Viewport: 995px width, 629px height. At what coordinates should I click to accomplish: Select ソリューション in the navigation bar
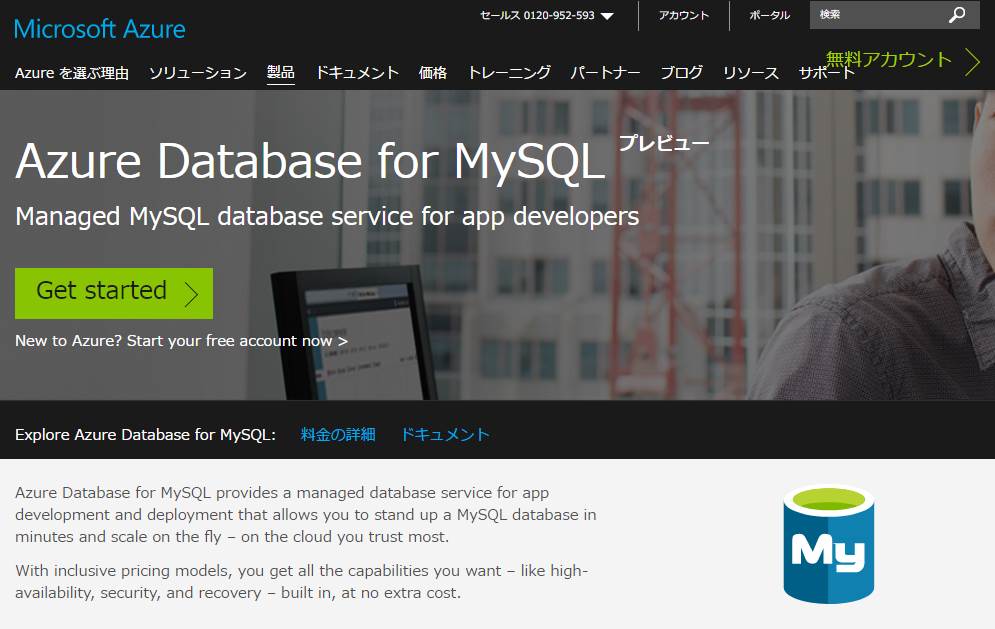coord(197,73)
